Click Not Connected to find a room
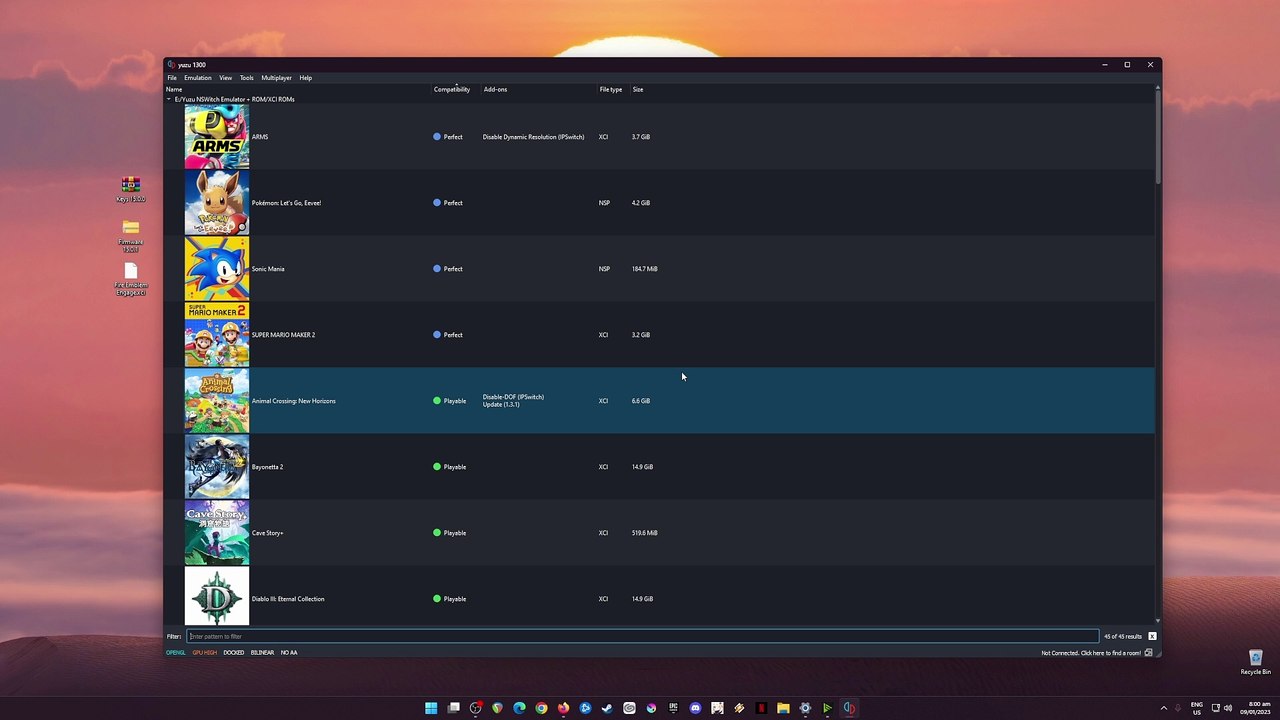1280x720 pixels. point(1091,653)
